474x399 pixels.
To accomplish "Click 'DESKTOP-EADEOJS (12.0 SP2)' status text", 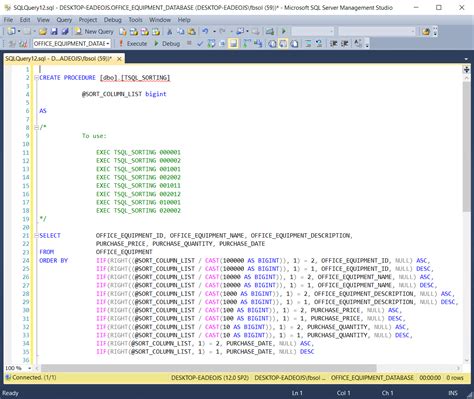I will pyautogui.click(x=210, y=378).
